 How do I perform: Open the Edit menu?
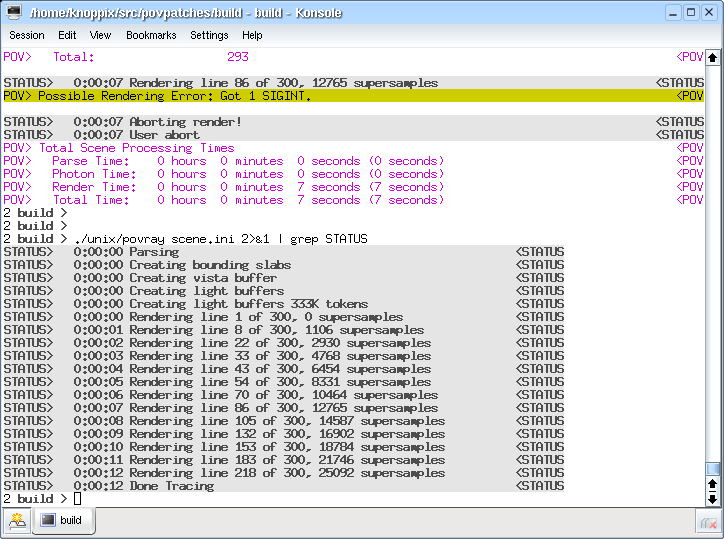click(x=67, y=35)
